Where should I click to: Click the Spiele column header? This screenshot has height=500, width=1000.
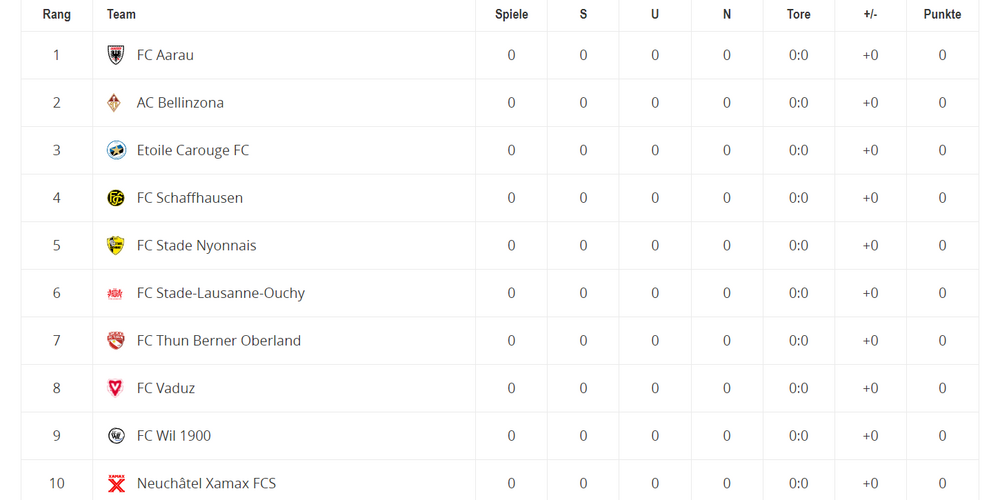[x=511, y=14]
